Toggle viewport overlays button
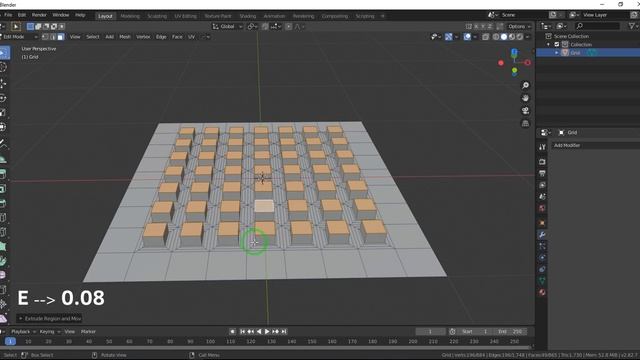Viewport: 640px width, 360px height. tap(467, 37)
